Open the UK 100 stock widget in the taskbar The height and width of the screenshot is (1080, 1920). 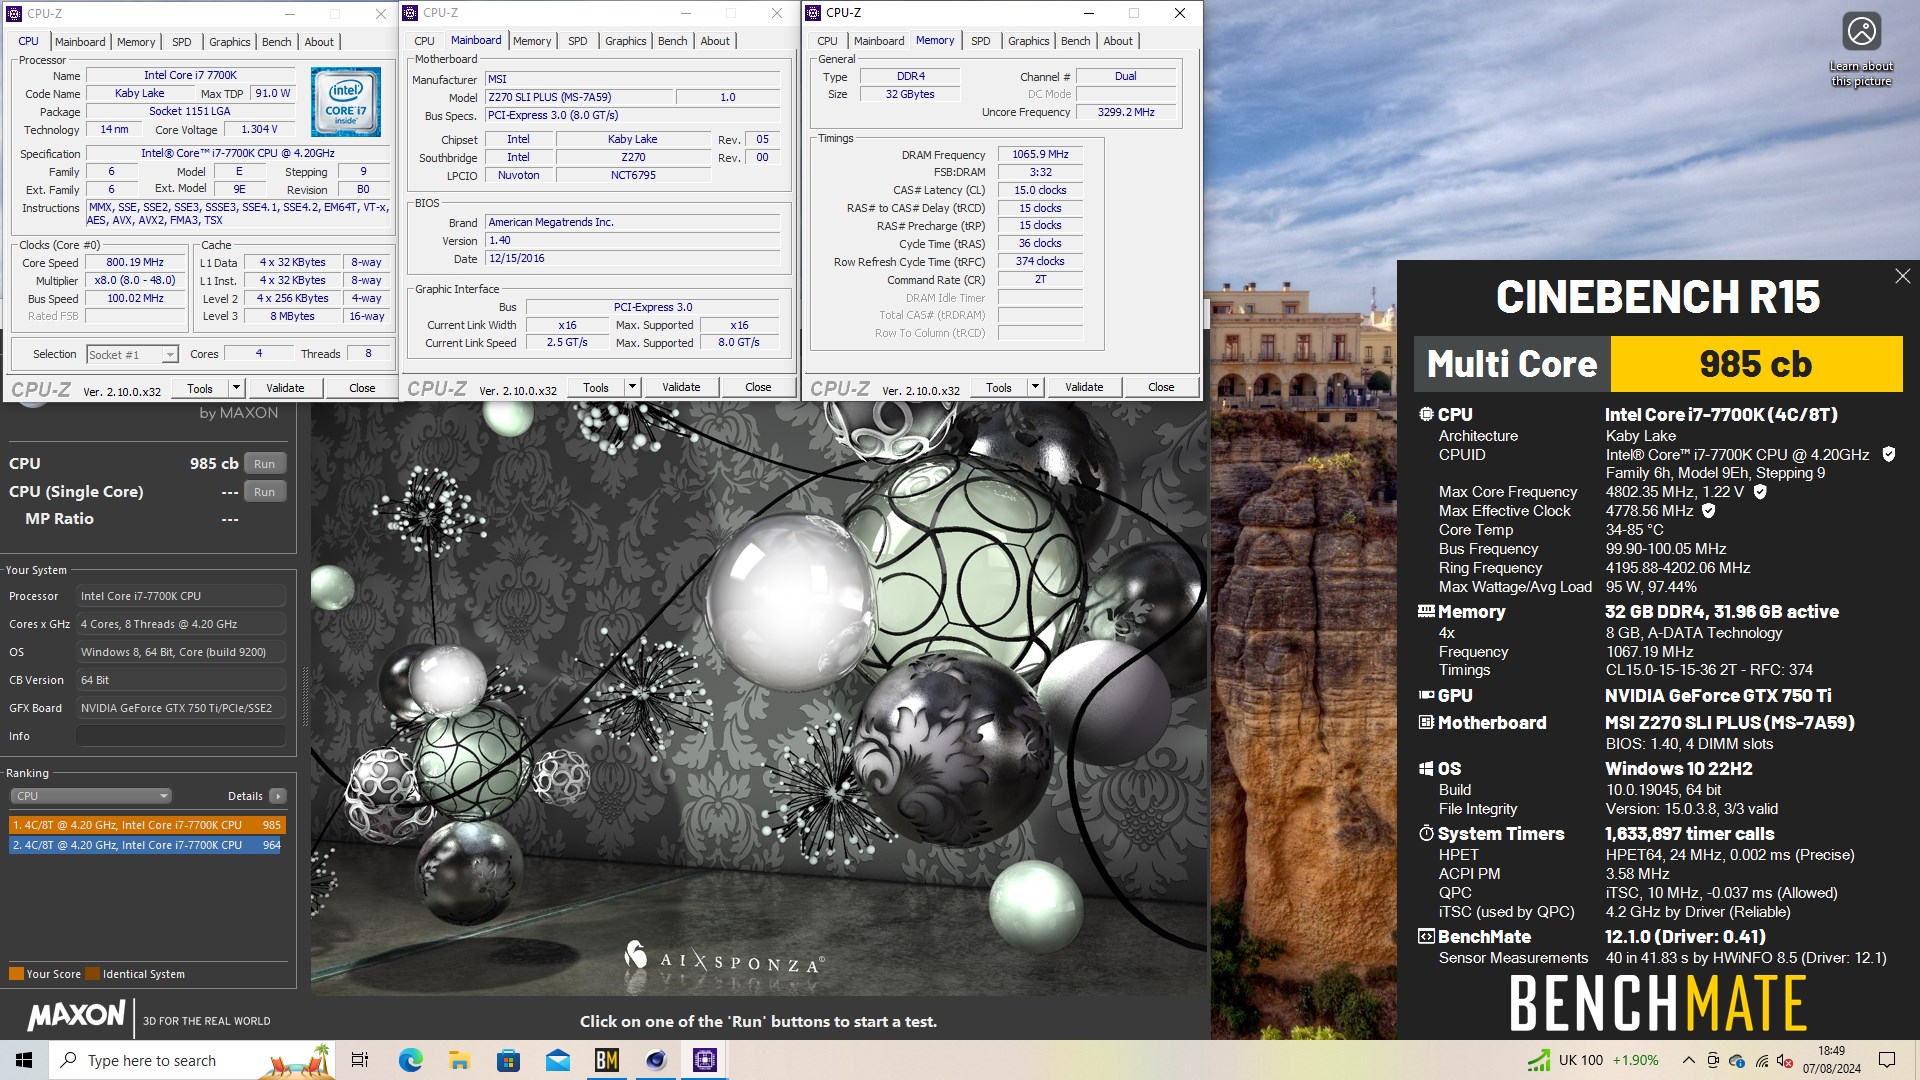click(1592, 1060)
